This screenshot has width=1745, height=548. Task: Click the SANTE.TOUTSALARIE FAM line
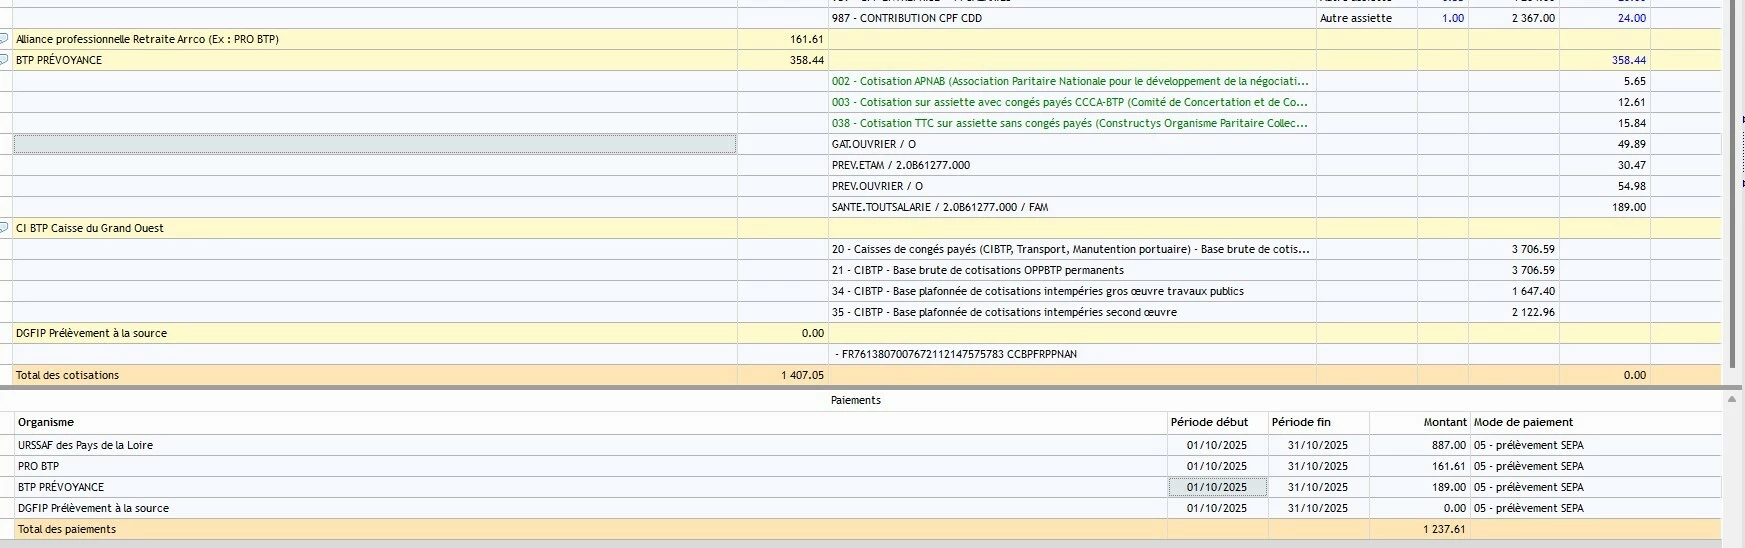click(940, 207)
